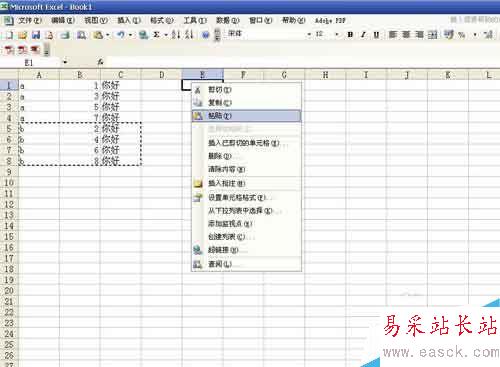The height and width of the screenshot is (367, 500).
Task: Click the second Adobe PDF toolbar icon
Action: pyautogui.click(x=23, y=50)
